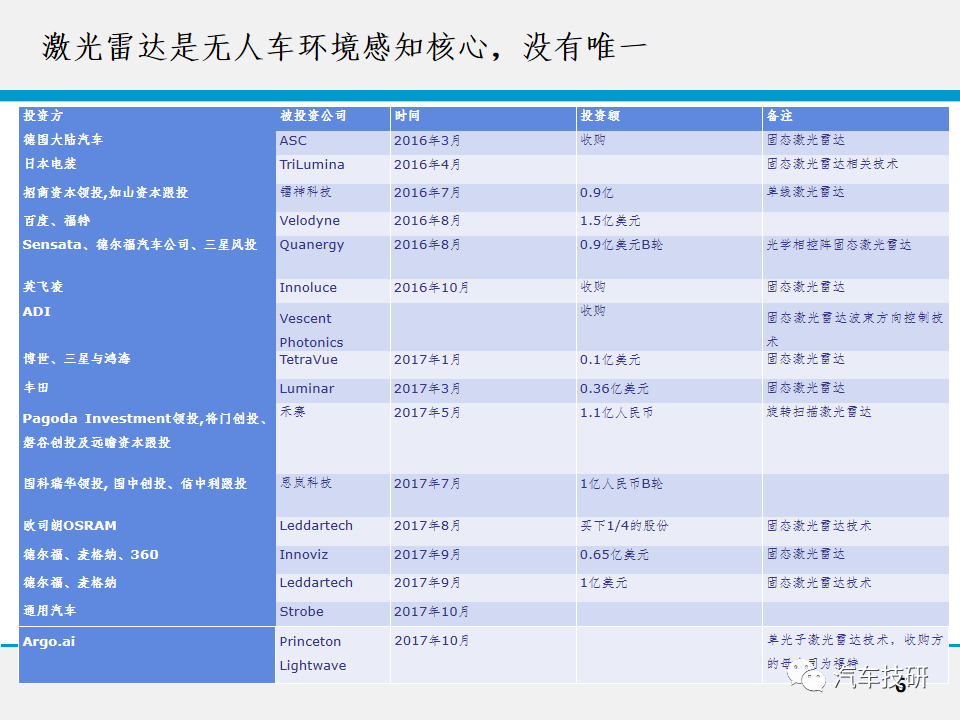Select the '0.9亿美元B轮' amount cell
The height and width of the screenshot is (720, 960).
click(669, 257)
